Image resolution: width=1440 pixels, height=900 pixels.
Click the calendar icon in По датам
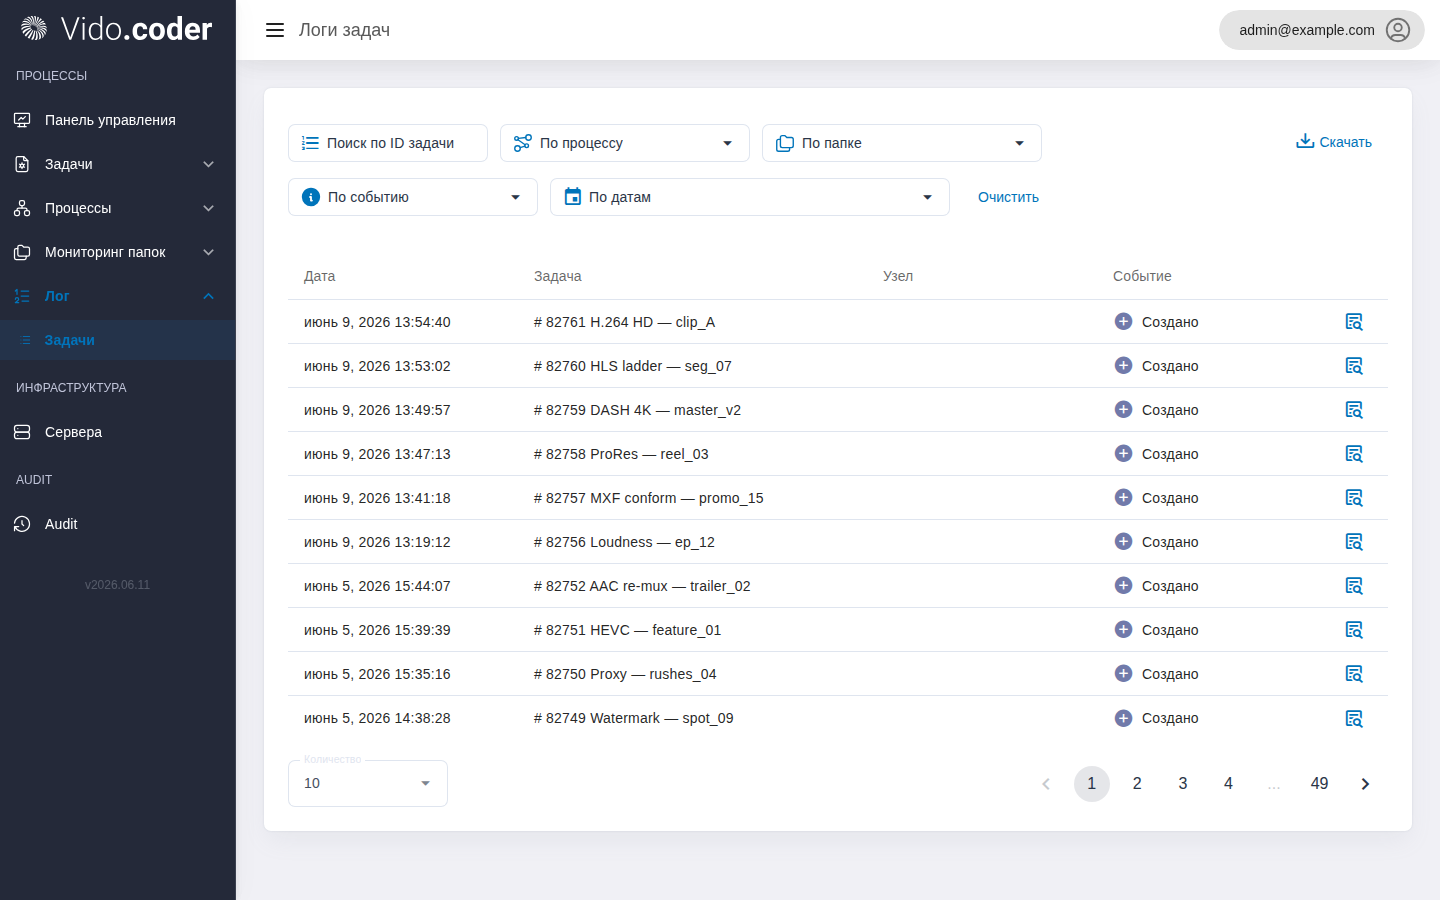pos(573,197)
